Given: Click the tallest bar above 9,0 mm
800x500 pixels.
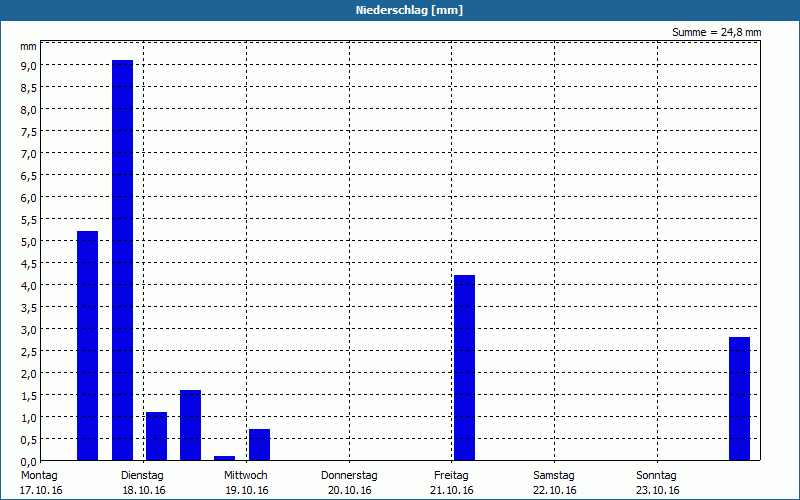Looking at the screenshot, I should tap(122, 260).
